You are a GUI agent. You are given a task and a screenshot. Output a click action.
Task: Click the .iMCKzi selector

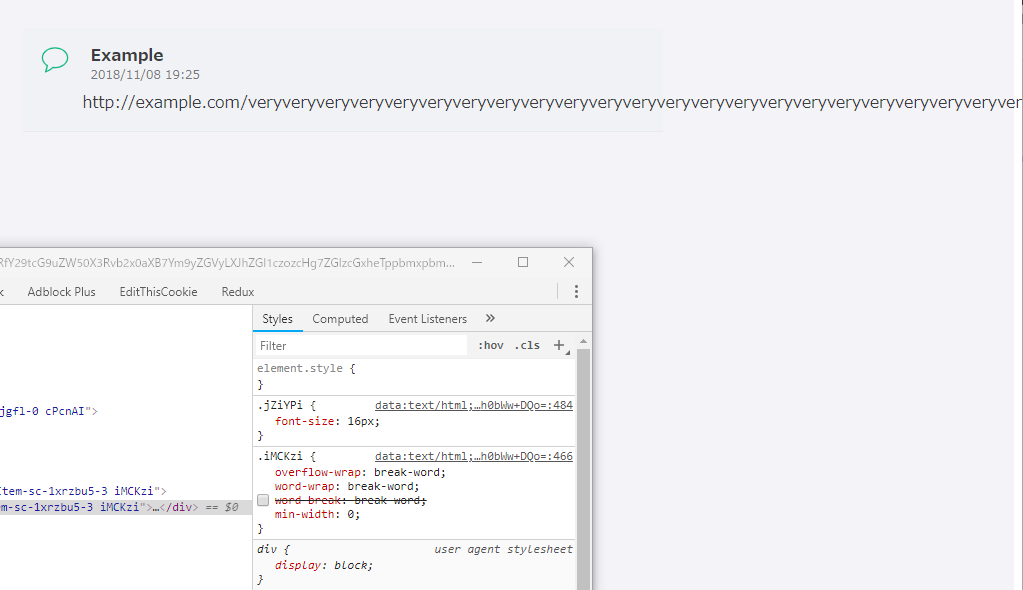click(280, 456)
